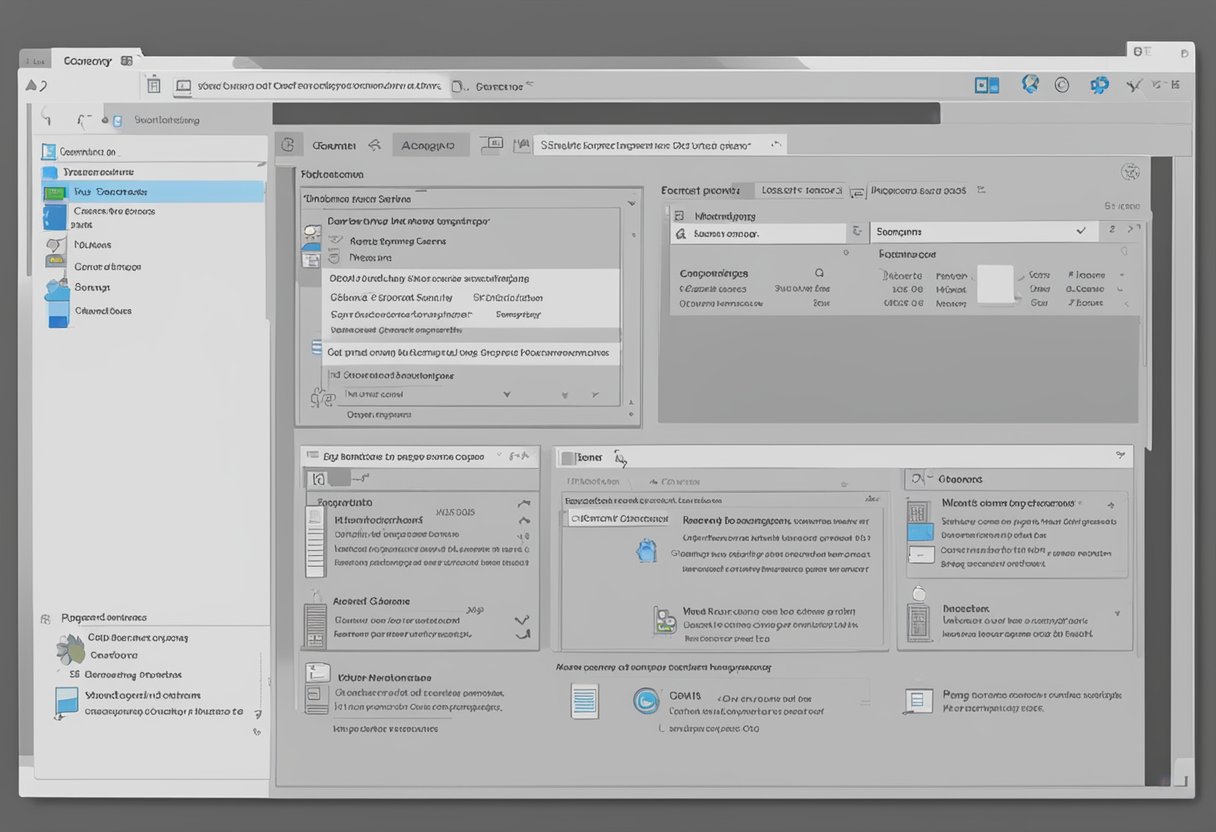Click the search field with magnifier in upper-right panel
The image size is (1216, 832).
[758, 233]
